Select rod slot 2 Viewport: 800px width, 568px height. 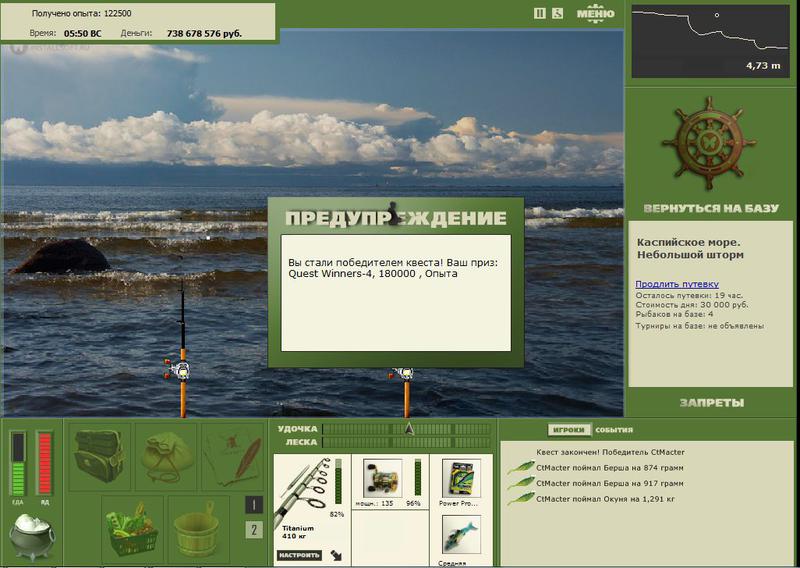tap(254, 530)
